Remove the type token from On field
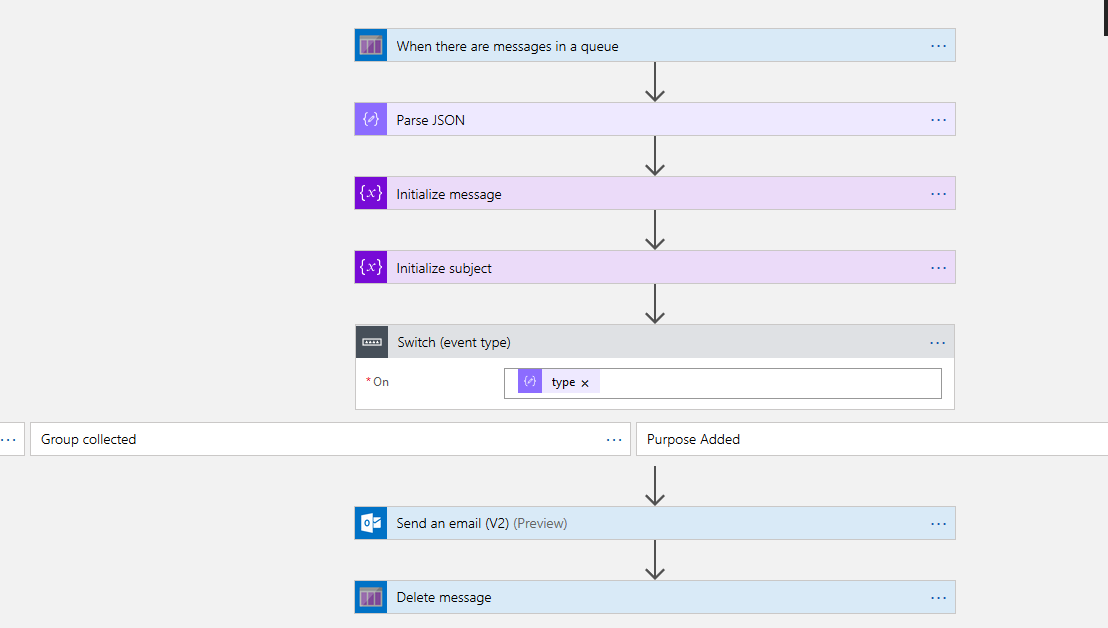The image size is (1108, 628). (585, 383)
